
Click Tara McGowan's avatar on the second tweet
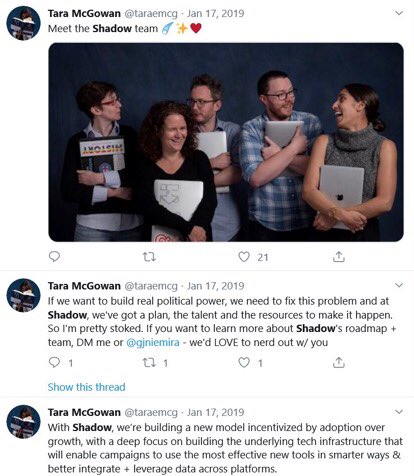click(x=23, y=295)
